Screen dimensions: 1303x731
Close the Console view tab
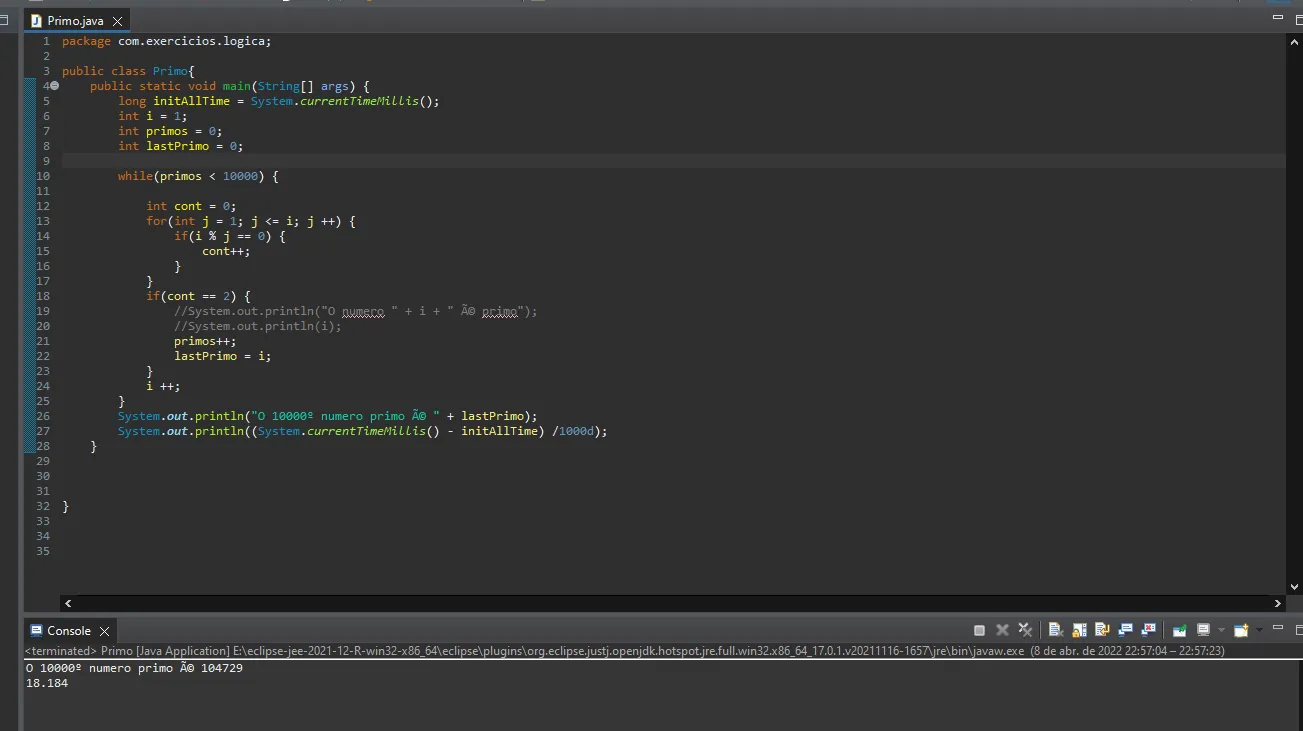click(x=104, y=632)
